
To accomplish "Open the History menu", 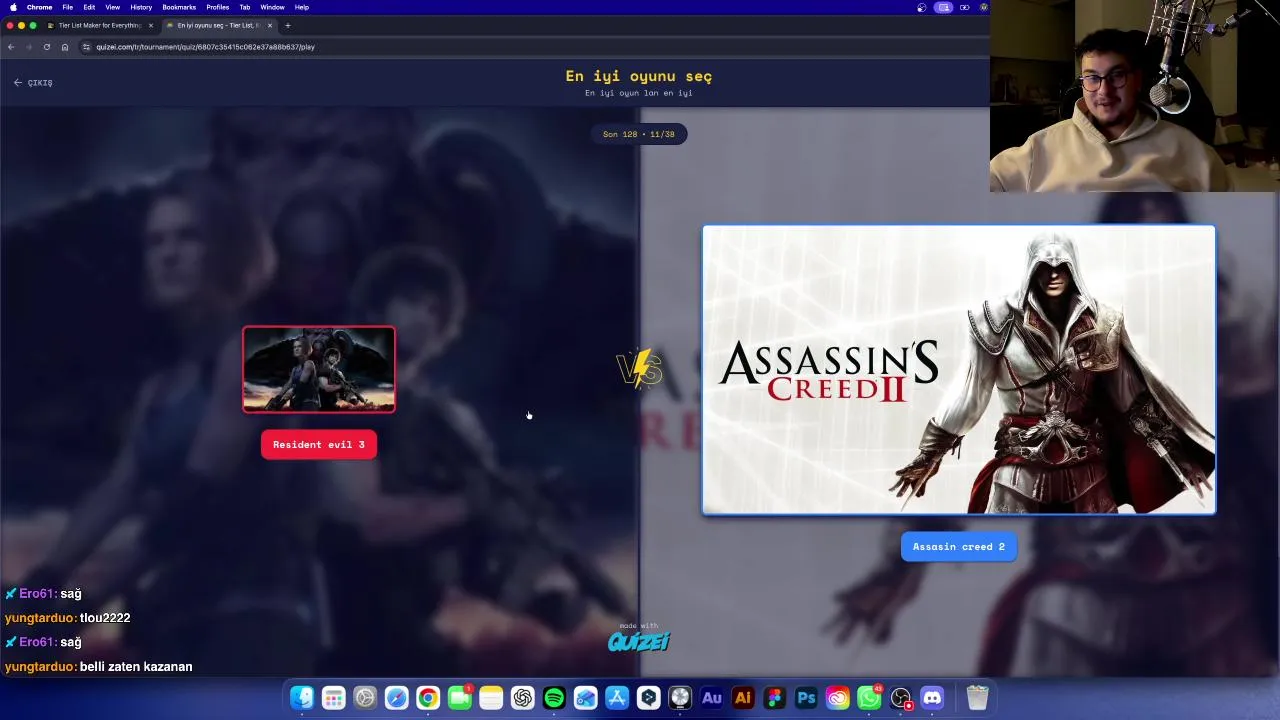I will [x=141, y=7].
